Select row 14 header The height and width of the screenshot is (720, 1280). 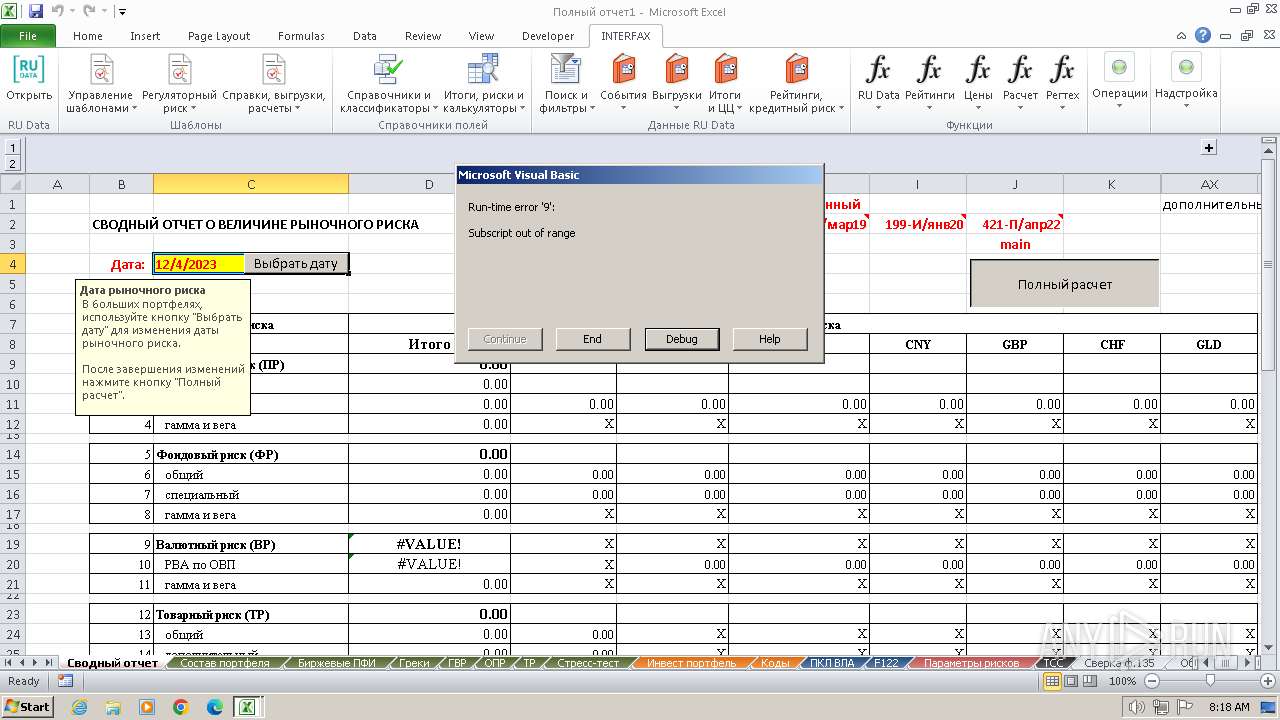[x=12, y=454]
